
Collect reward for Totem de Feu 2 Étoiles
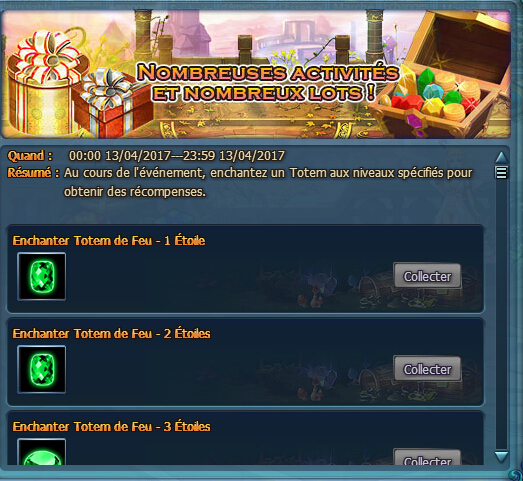427,369
